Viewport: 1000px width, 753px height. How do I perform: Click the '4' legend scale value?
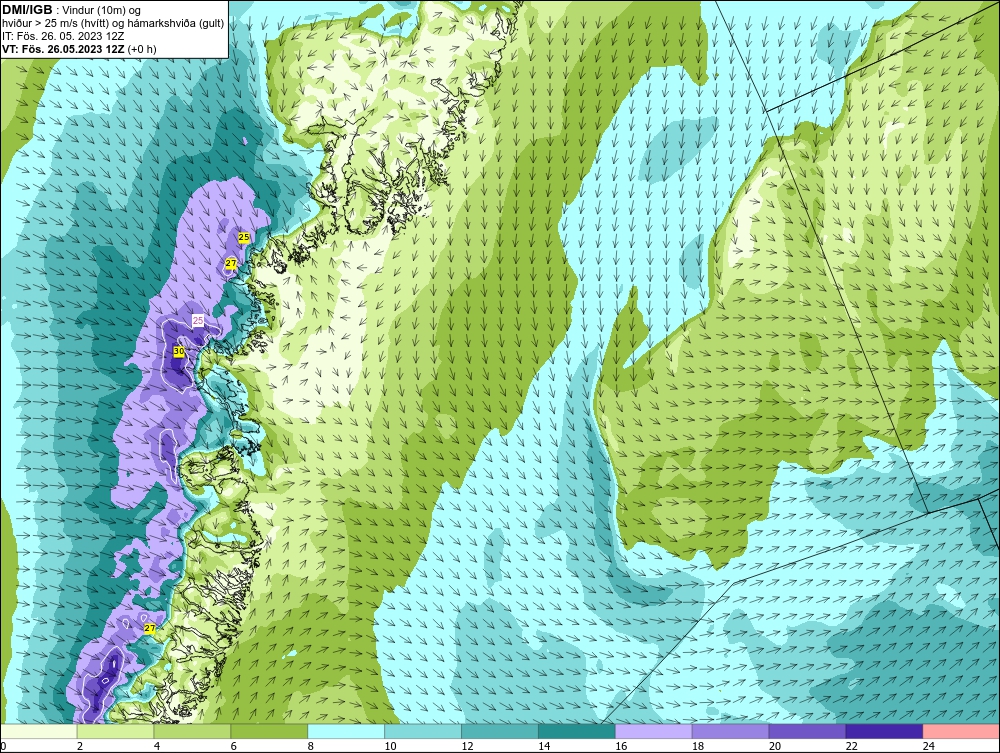click(157, 746)
